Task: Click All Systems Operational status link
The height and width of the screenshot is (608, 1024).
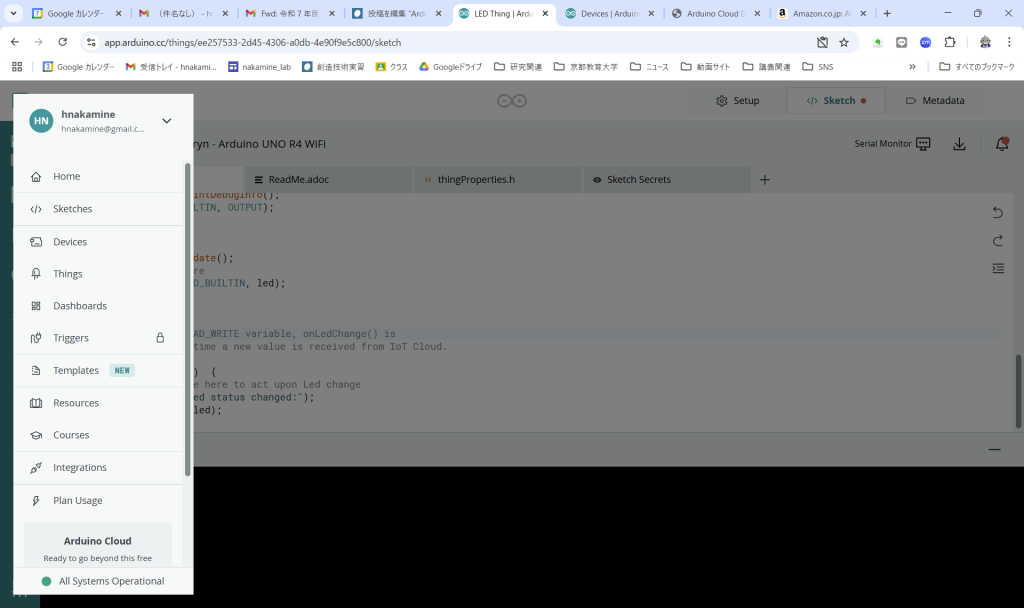Action: coord(111,581)
